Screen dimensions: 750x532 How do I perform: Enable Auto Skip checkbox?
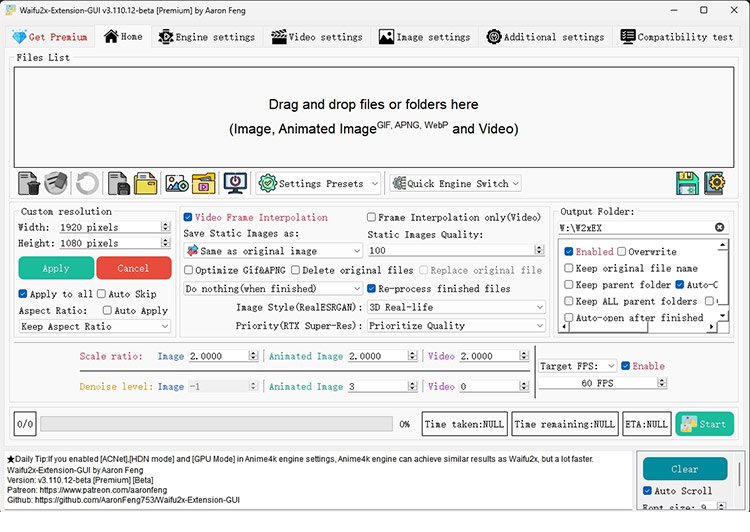[101, 294]
